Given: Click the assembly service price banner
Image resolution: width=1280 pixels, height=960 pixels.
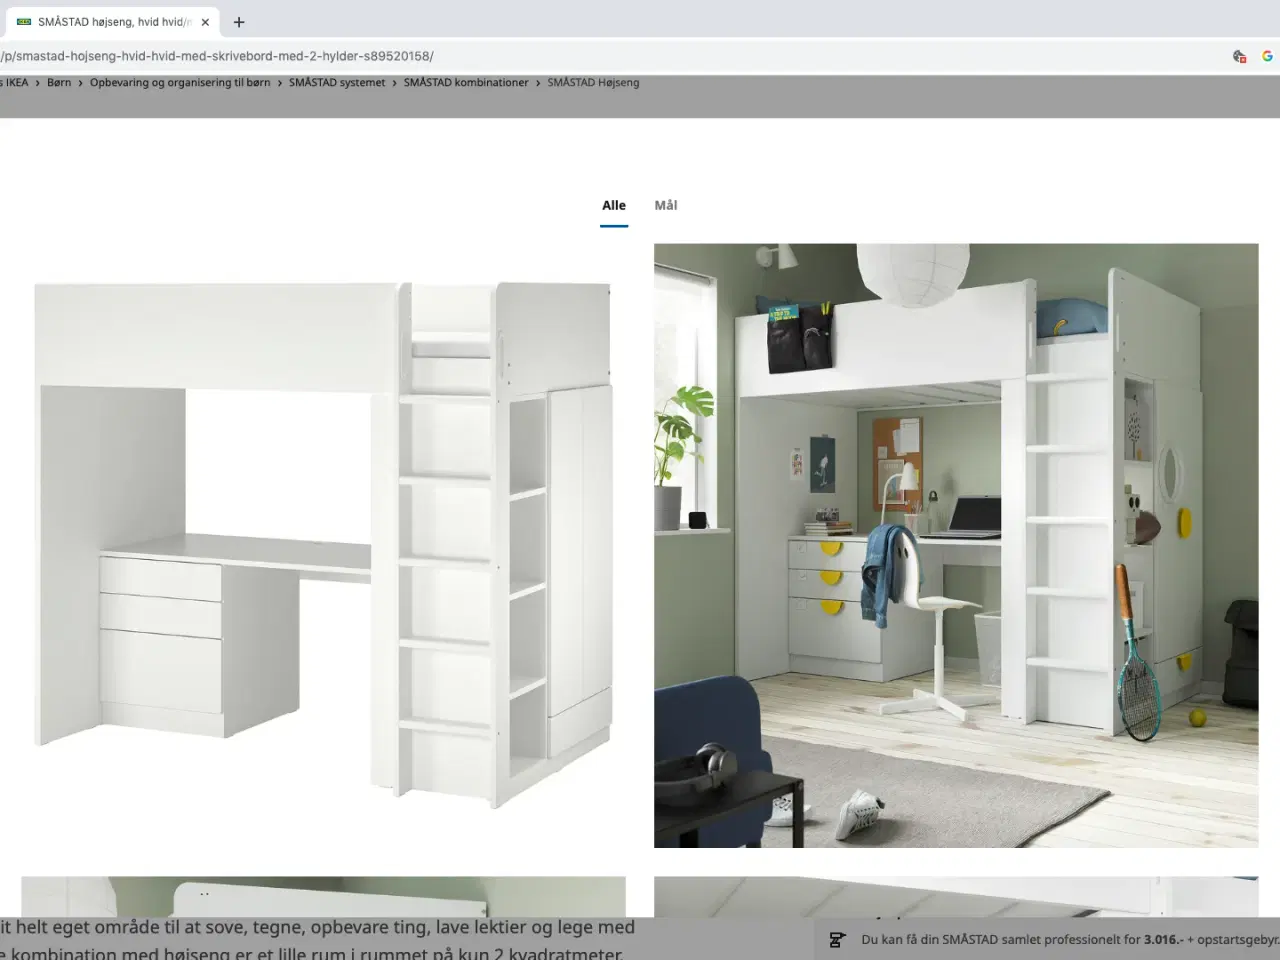Looking at the screenshot, I should [x=1050, y=940].
